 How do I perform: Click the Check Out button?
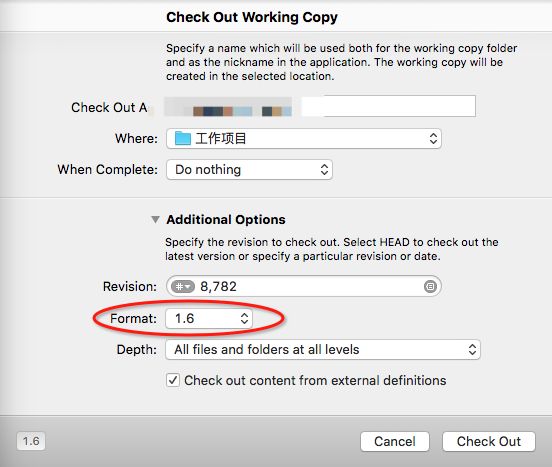(489, 441)
